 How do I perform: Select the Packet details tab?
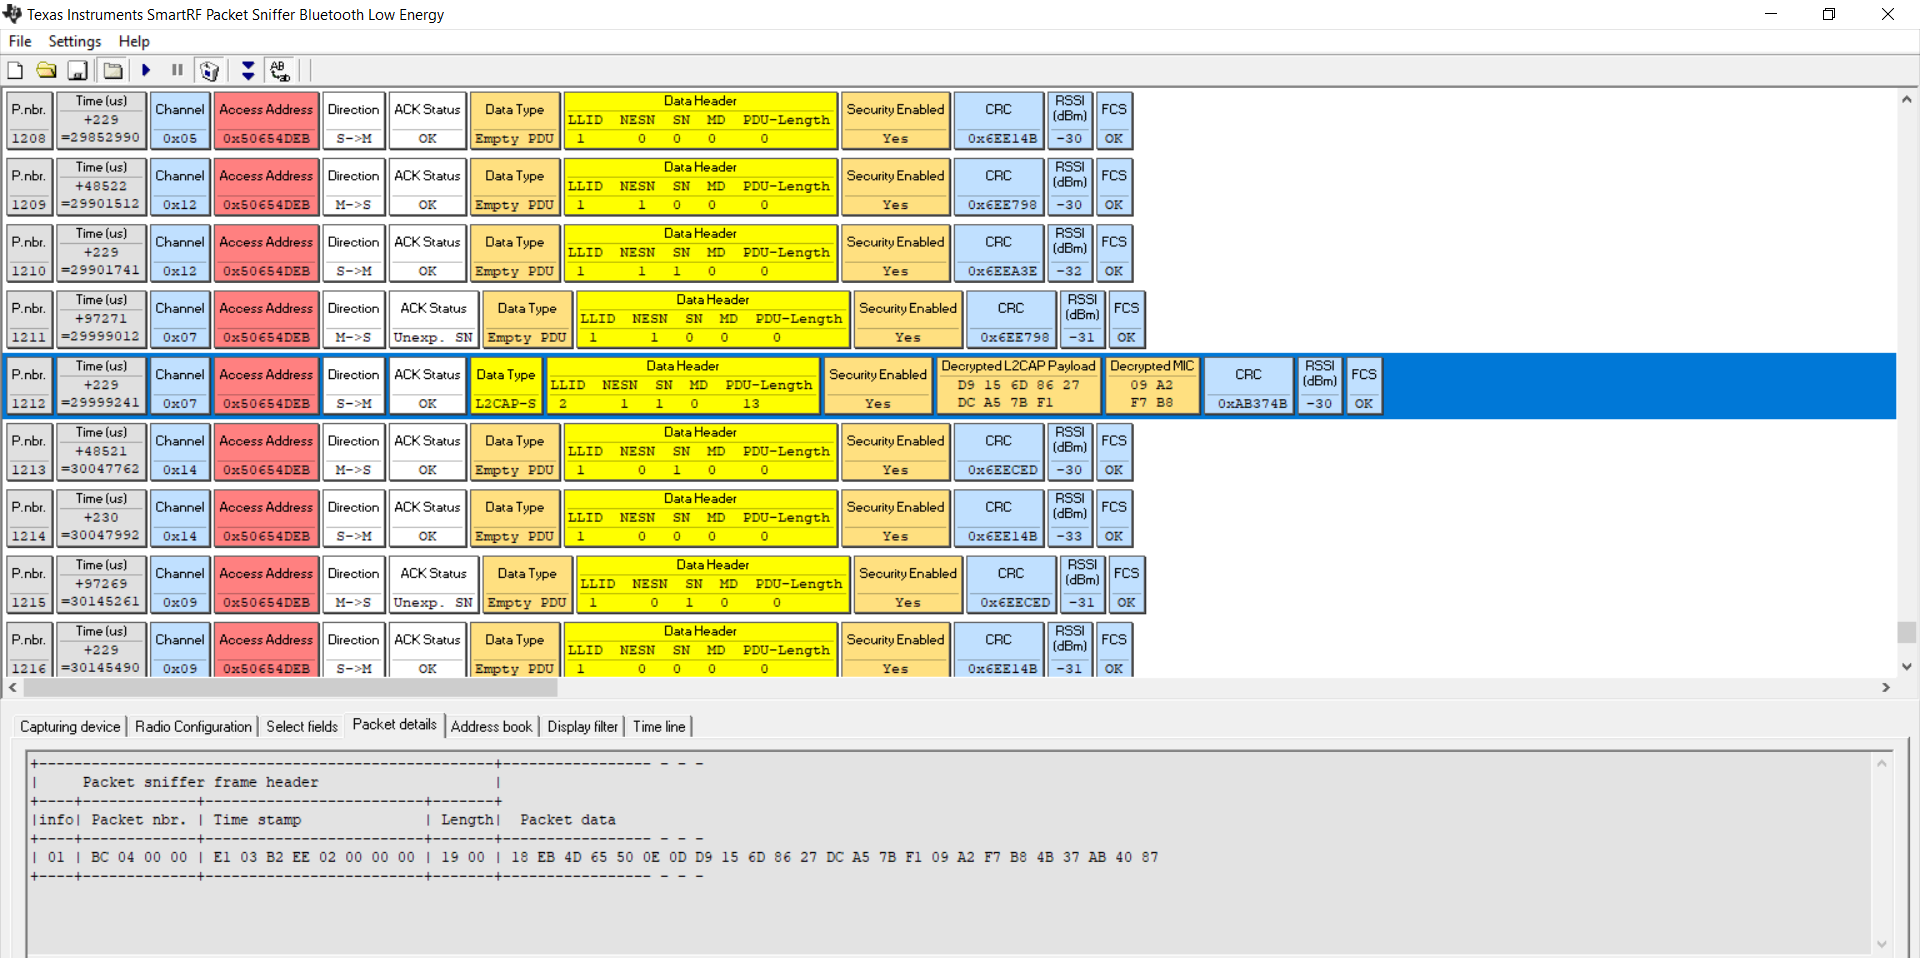coord(395,725)
